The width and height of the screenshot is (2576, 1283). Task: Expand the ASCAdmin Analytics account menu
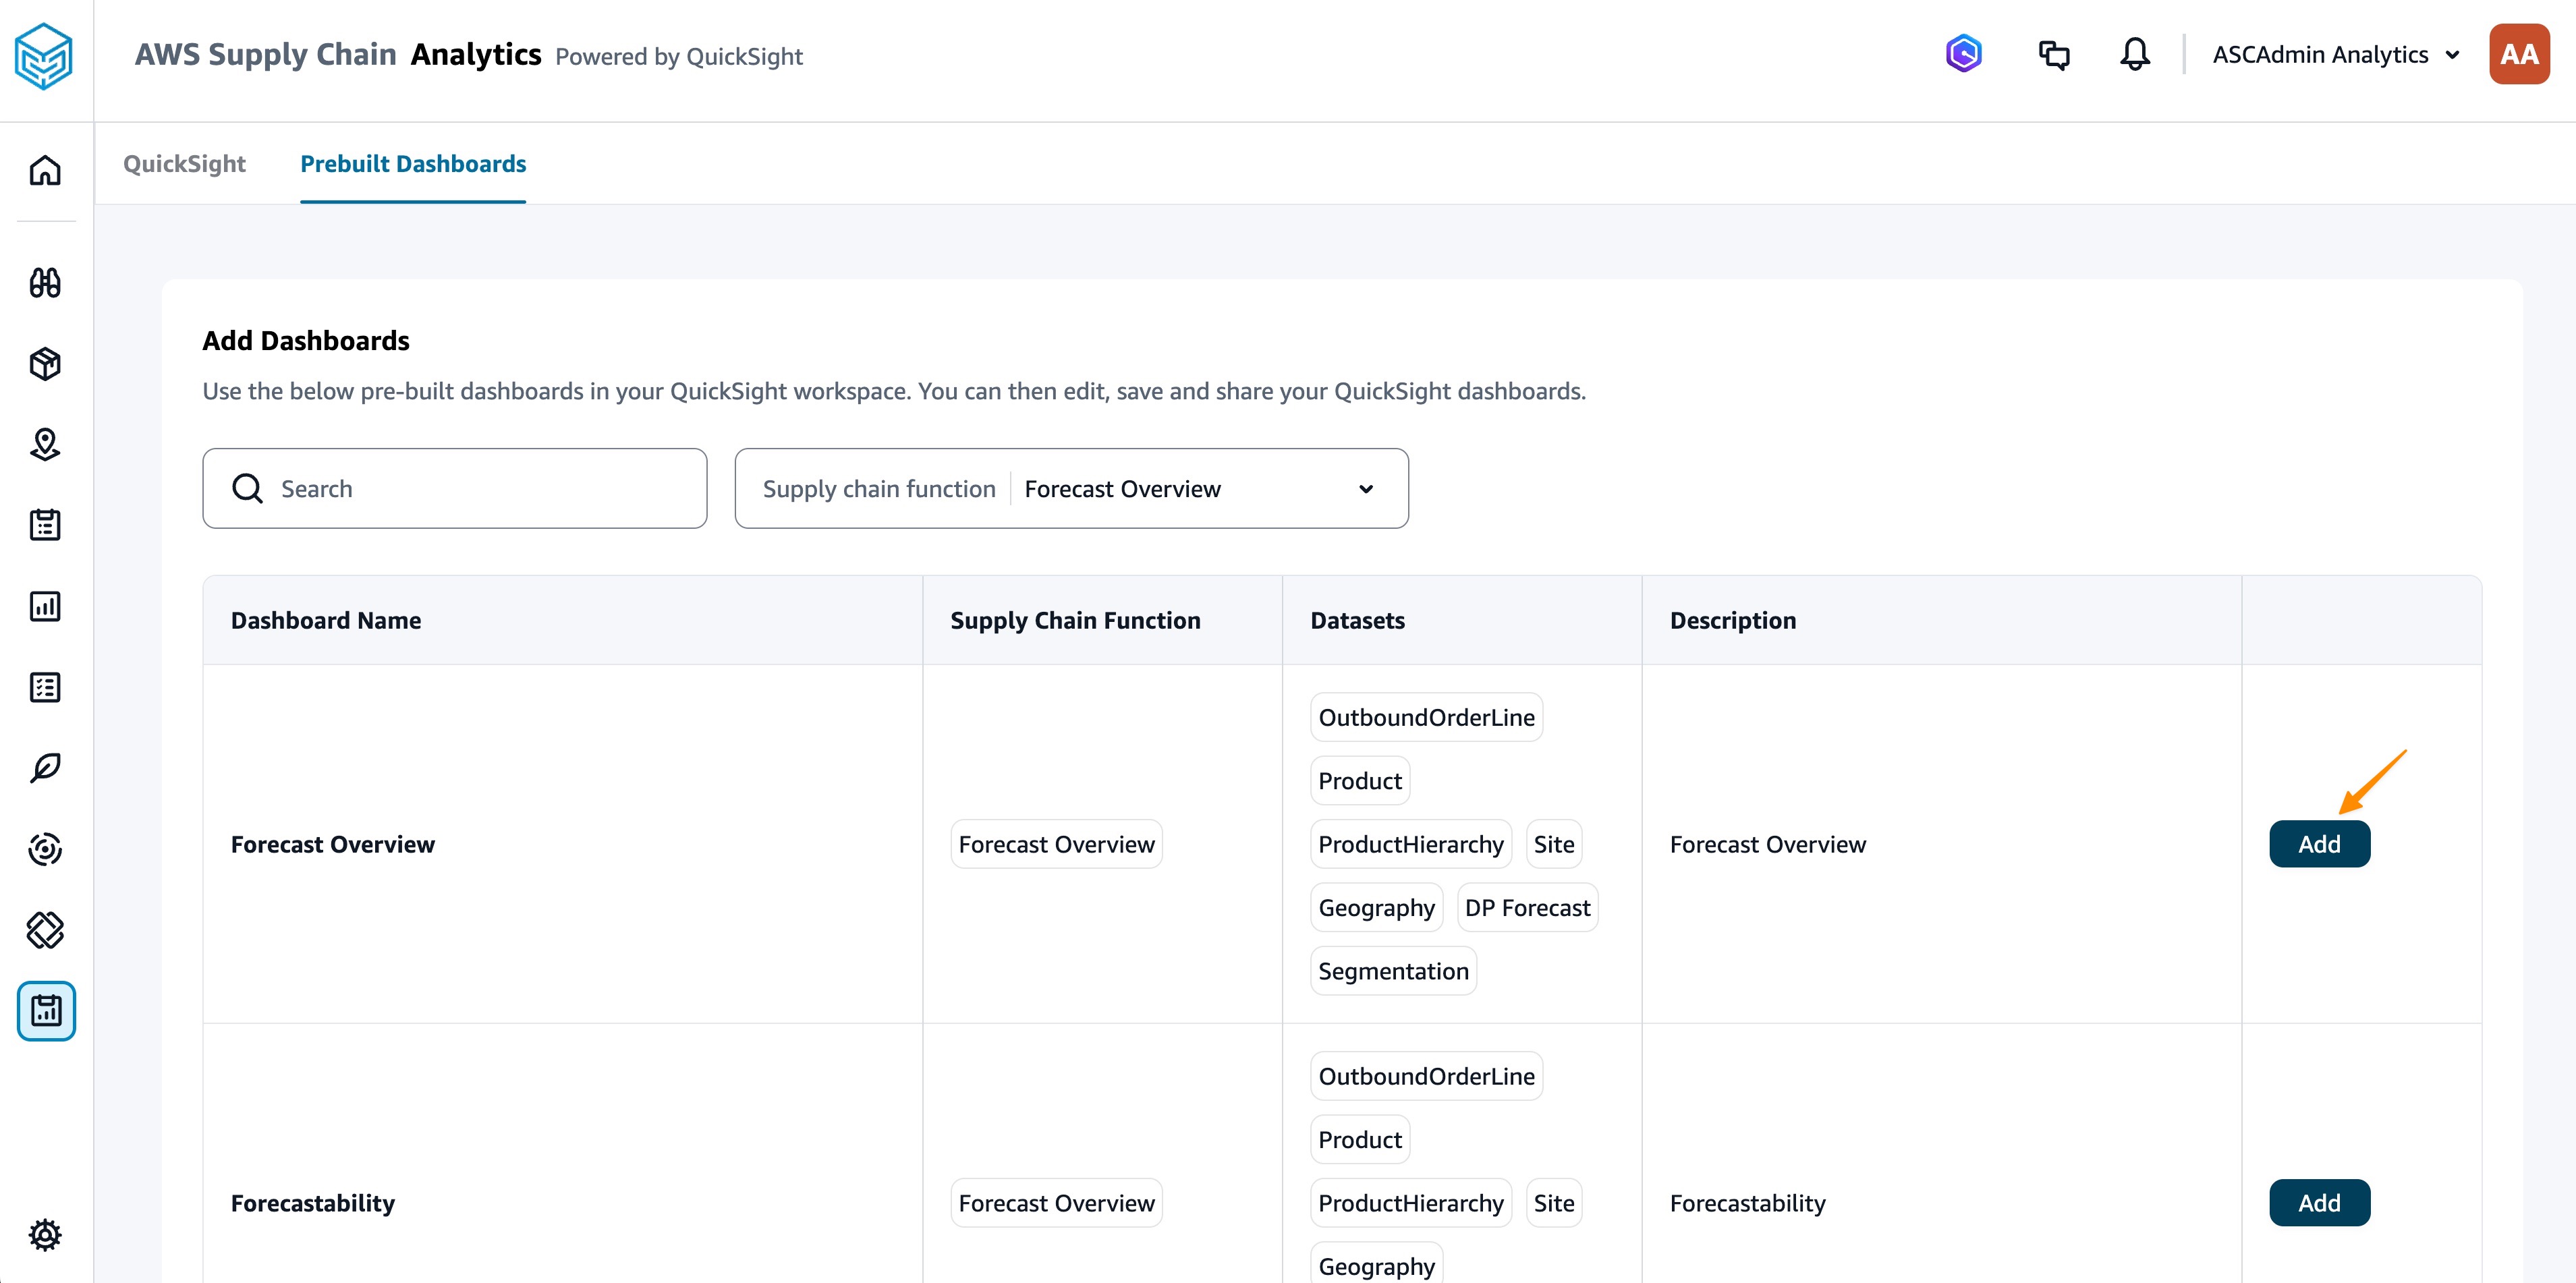(x=2335, y=55)
